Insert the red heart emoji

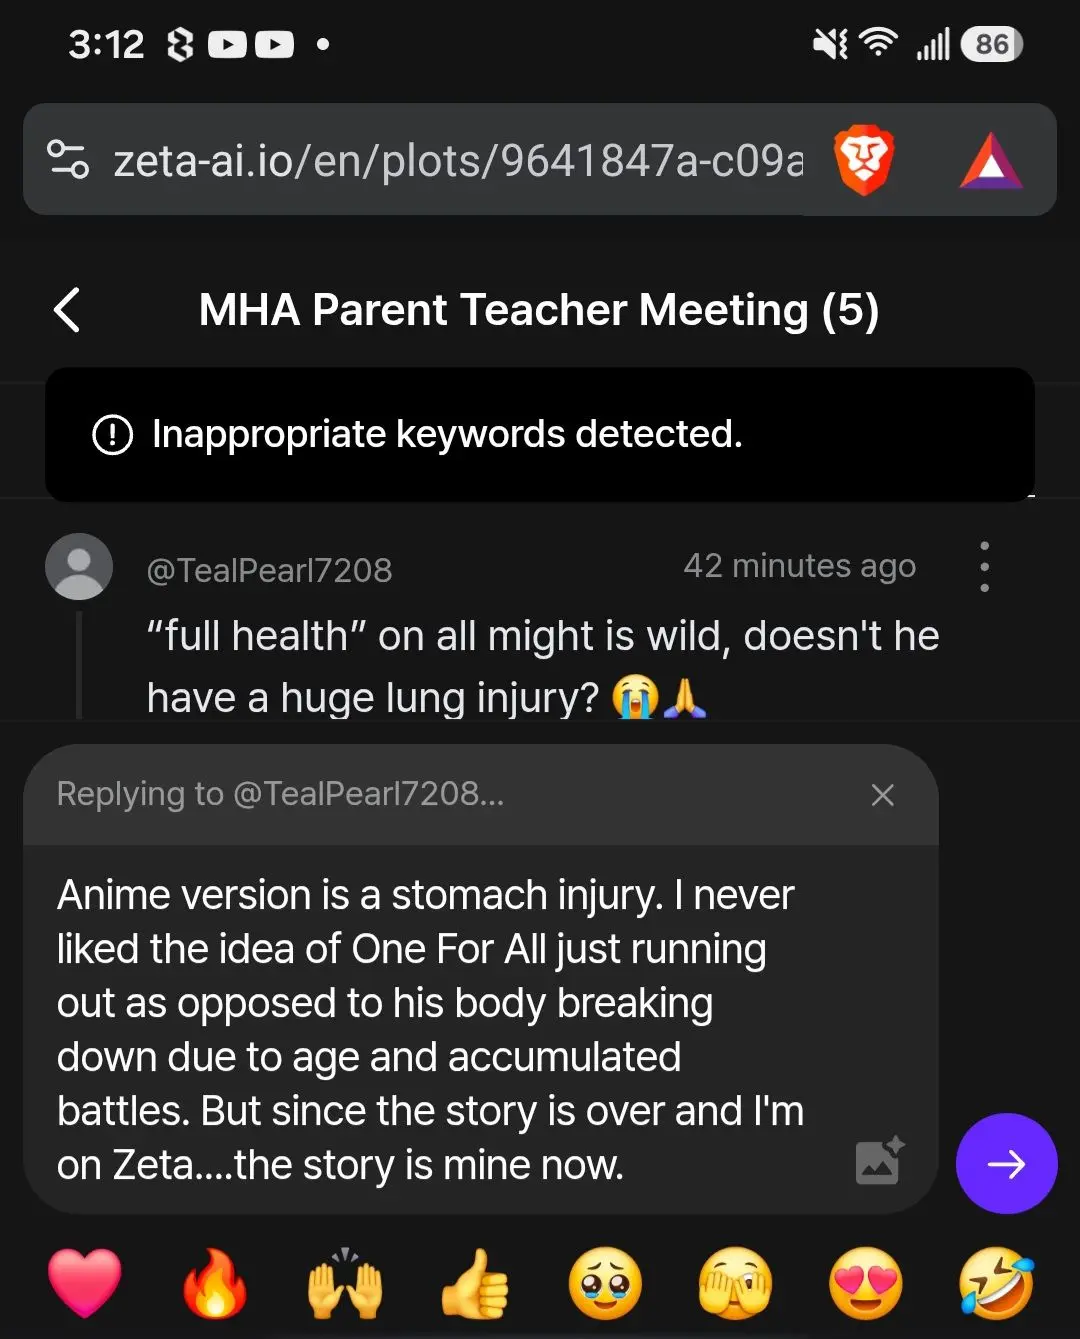tap(85, 1284)
